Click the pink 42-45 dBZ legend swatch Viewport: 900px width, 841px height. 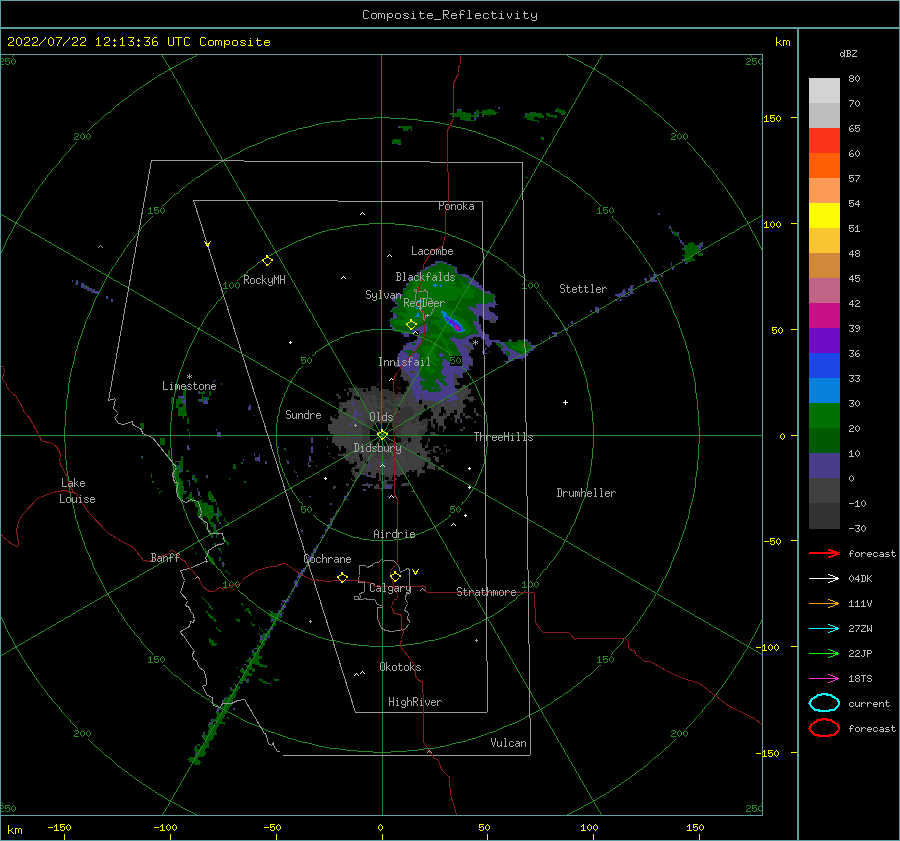(824, 291)
